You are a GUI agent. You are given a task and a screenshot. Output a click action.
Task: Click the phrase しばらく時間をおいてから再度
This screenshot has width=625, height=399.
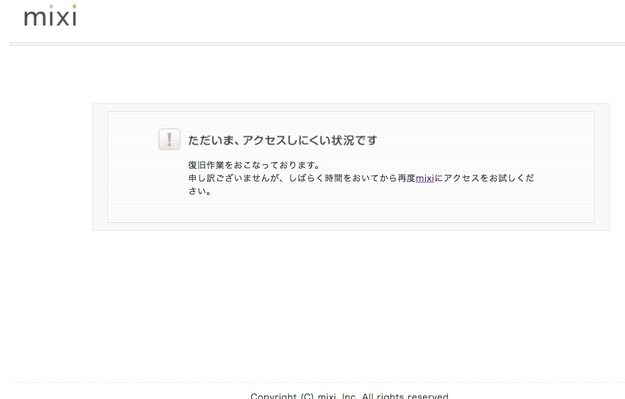pyautogui.click(x=352, y=178)
